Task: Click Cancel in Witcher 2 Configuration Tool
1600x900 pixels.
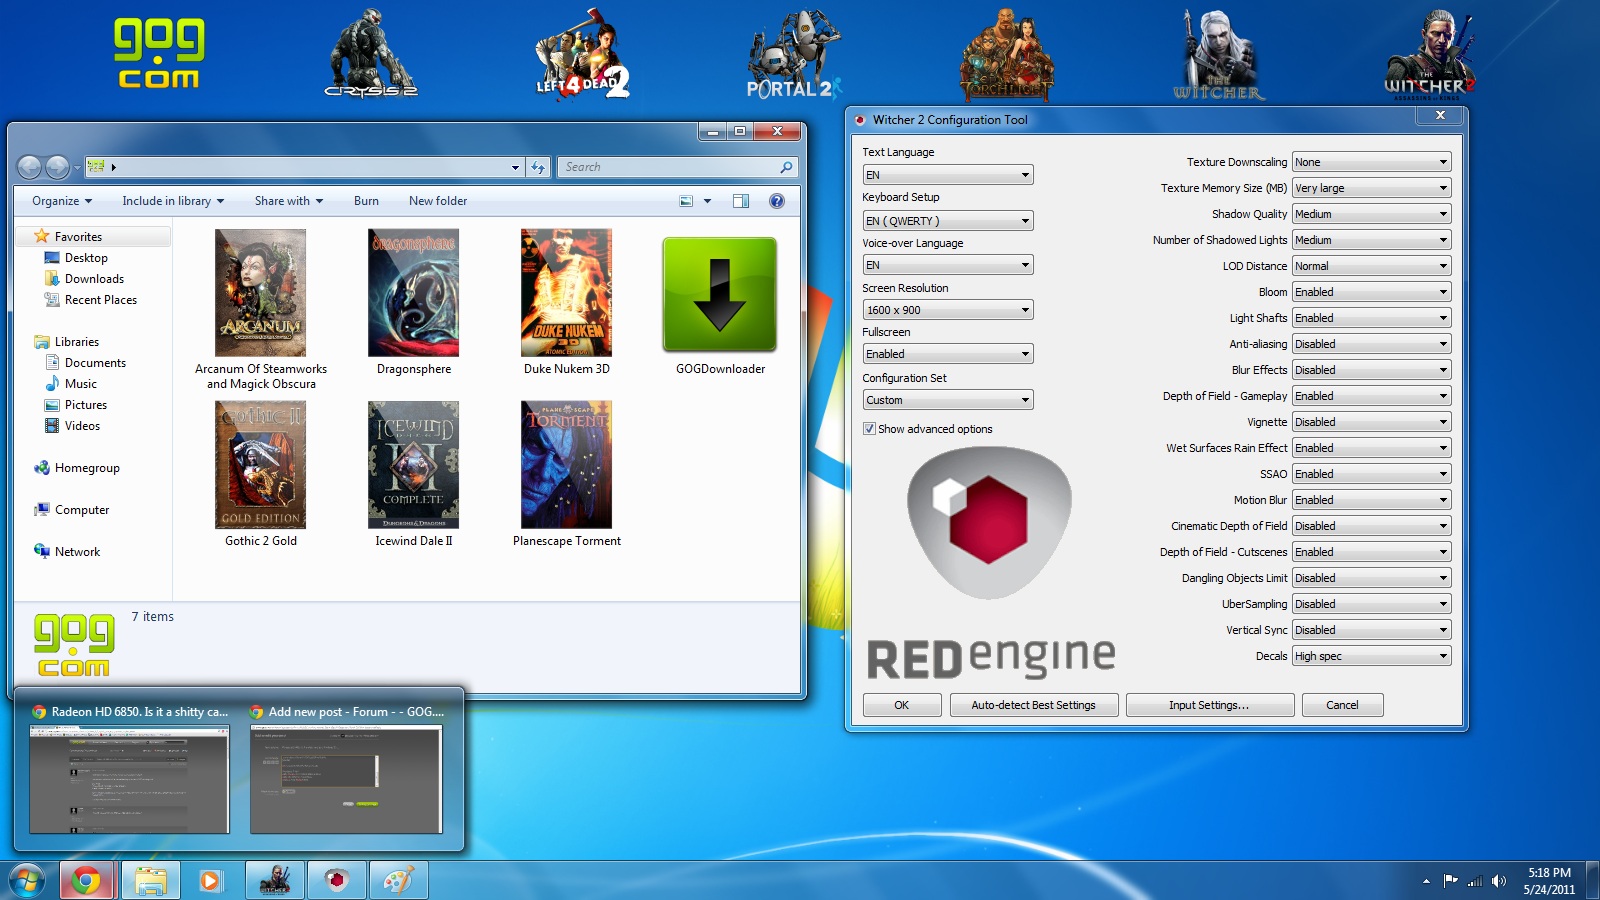Action: [1342, 705]
